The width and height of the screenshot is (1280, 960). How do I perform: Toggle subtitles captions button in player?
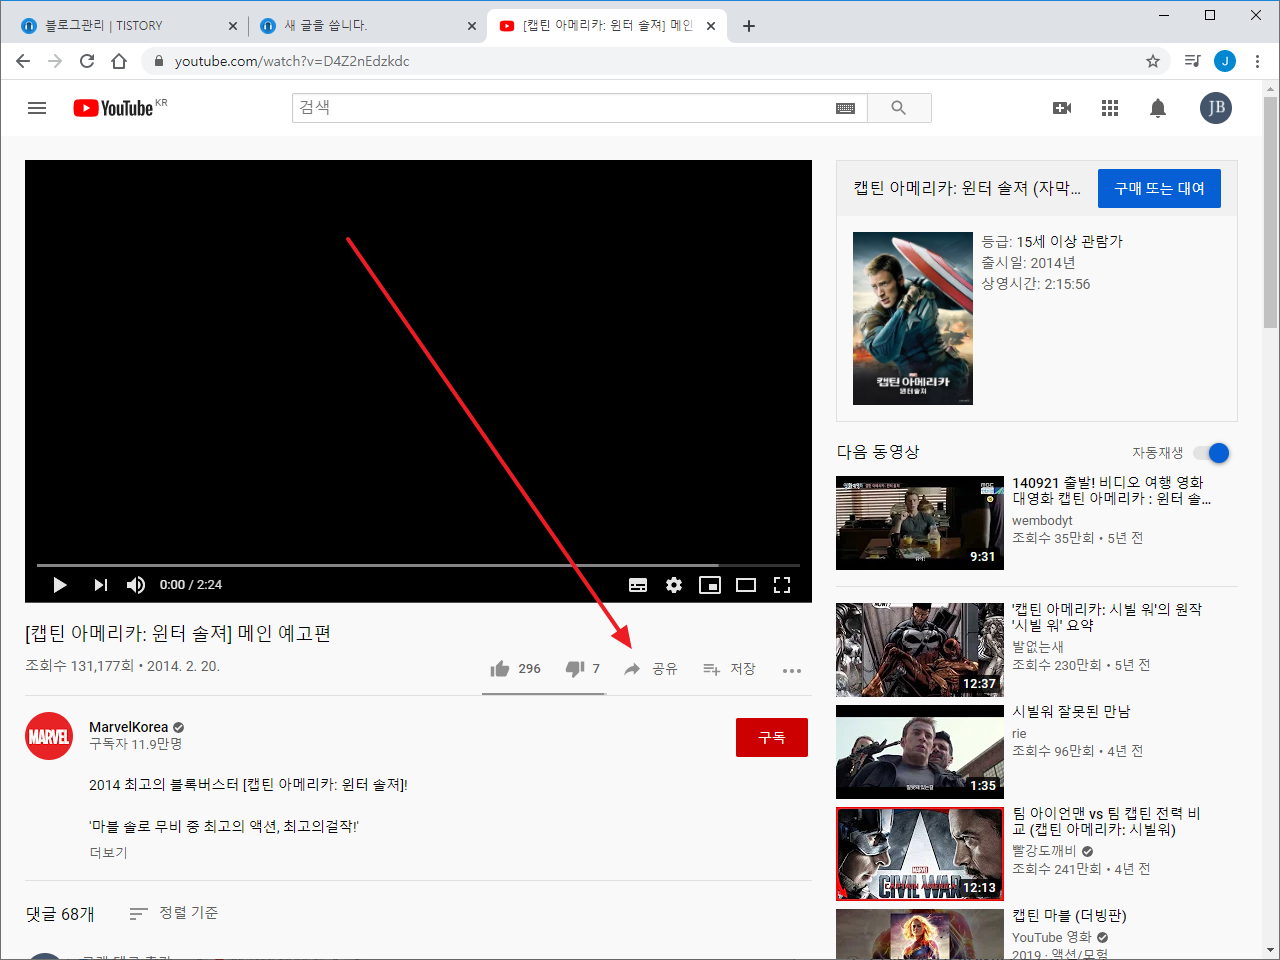(638, 585)
